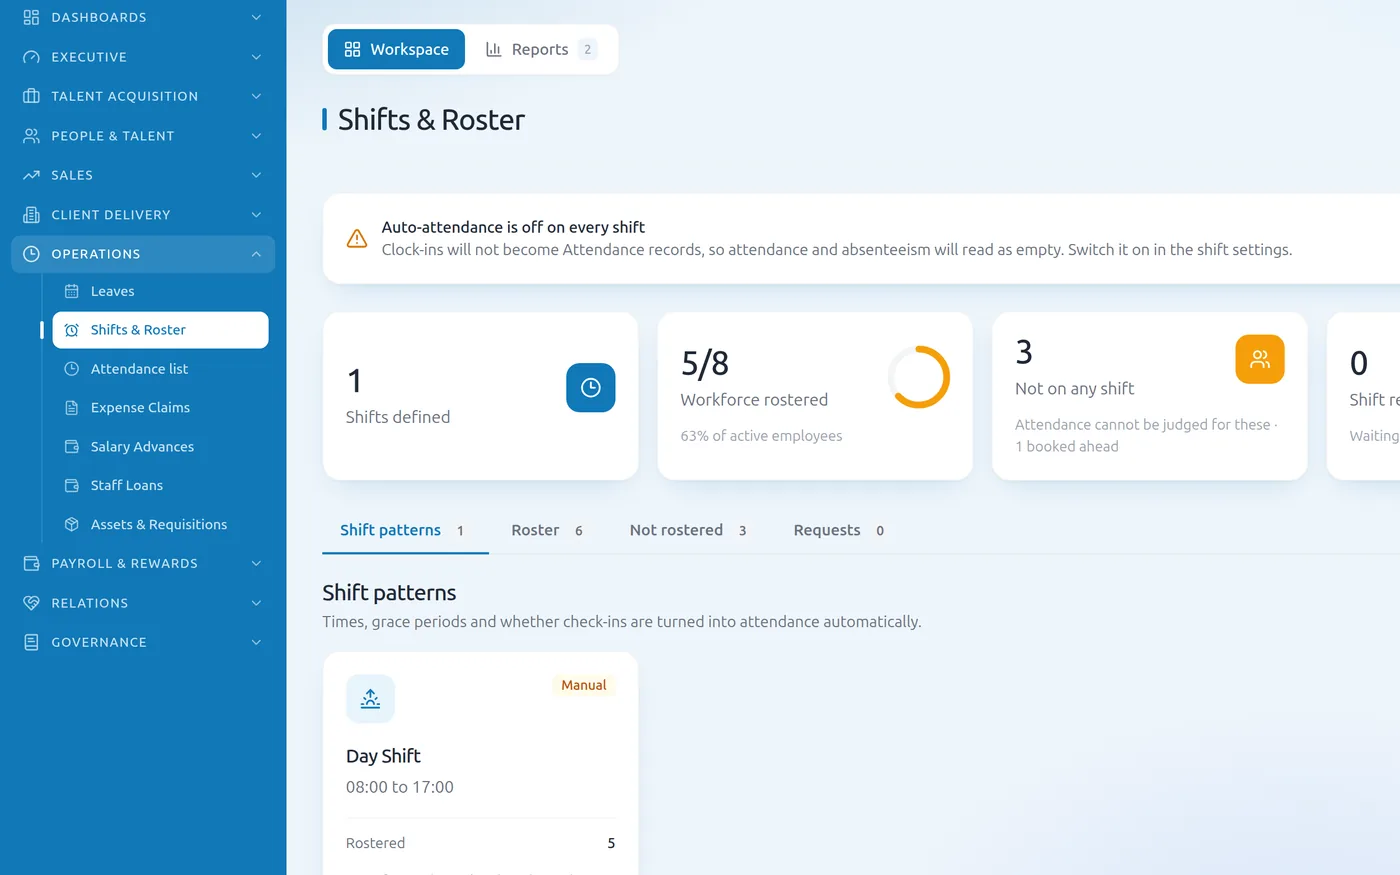1400x875 pixels.
Task: Click the Talent Acquisition briefcase icon
Action: (31, 96)
